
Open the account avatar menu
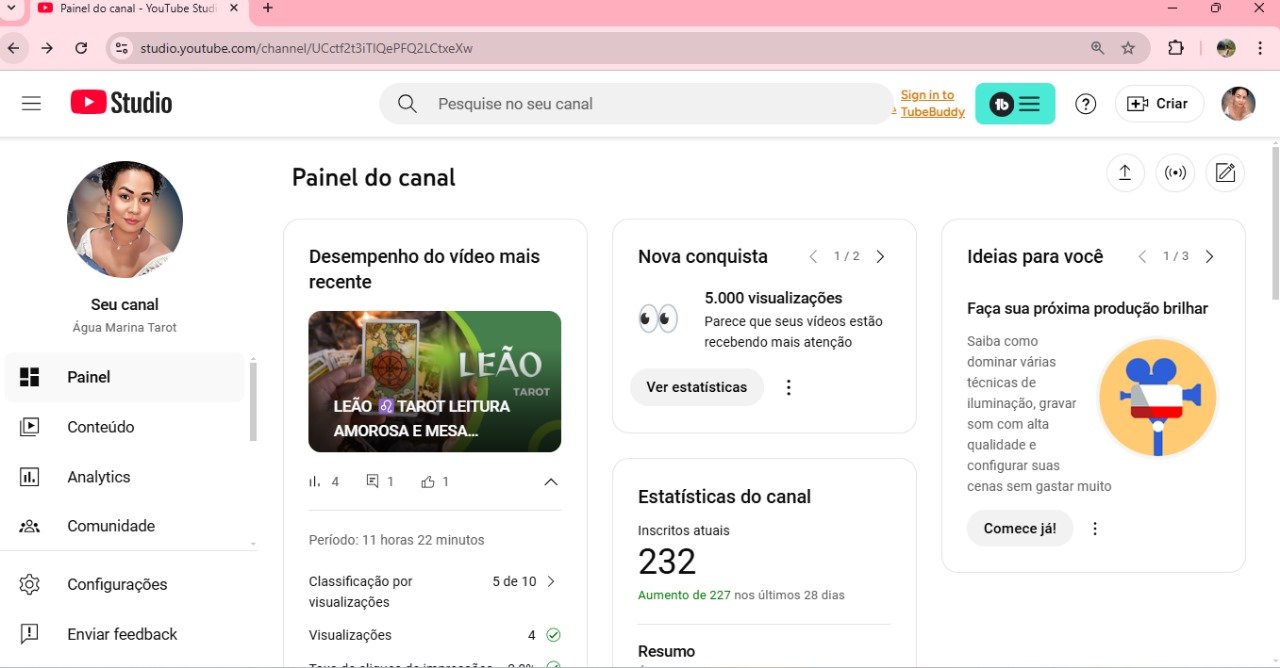1238,103
